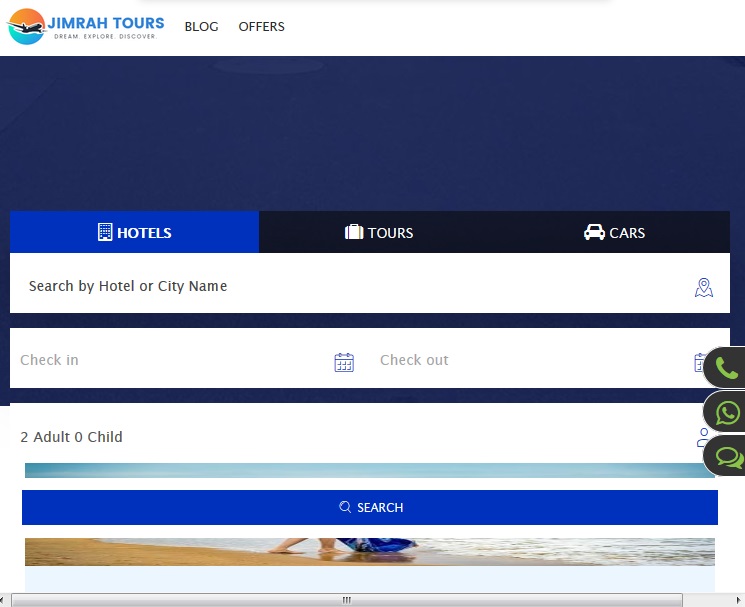
Task: Click the blue SEARCH button
Action: (x=370, y=507)
